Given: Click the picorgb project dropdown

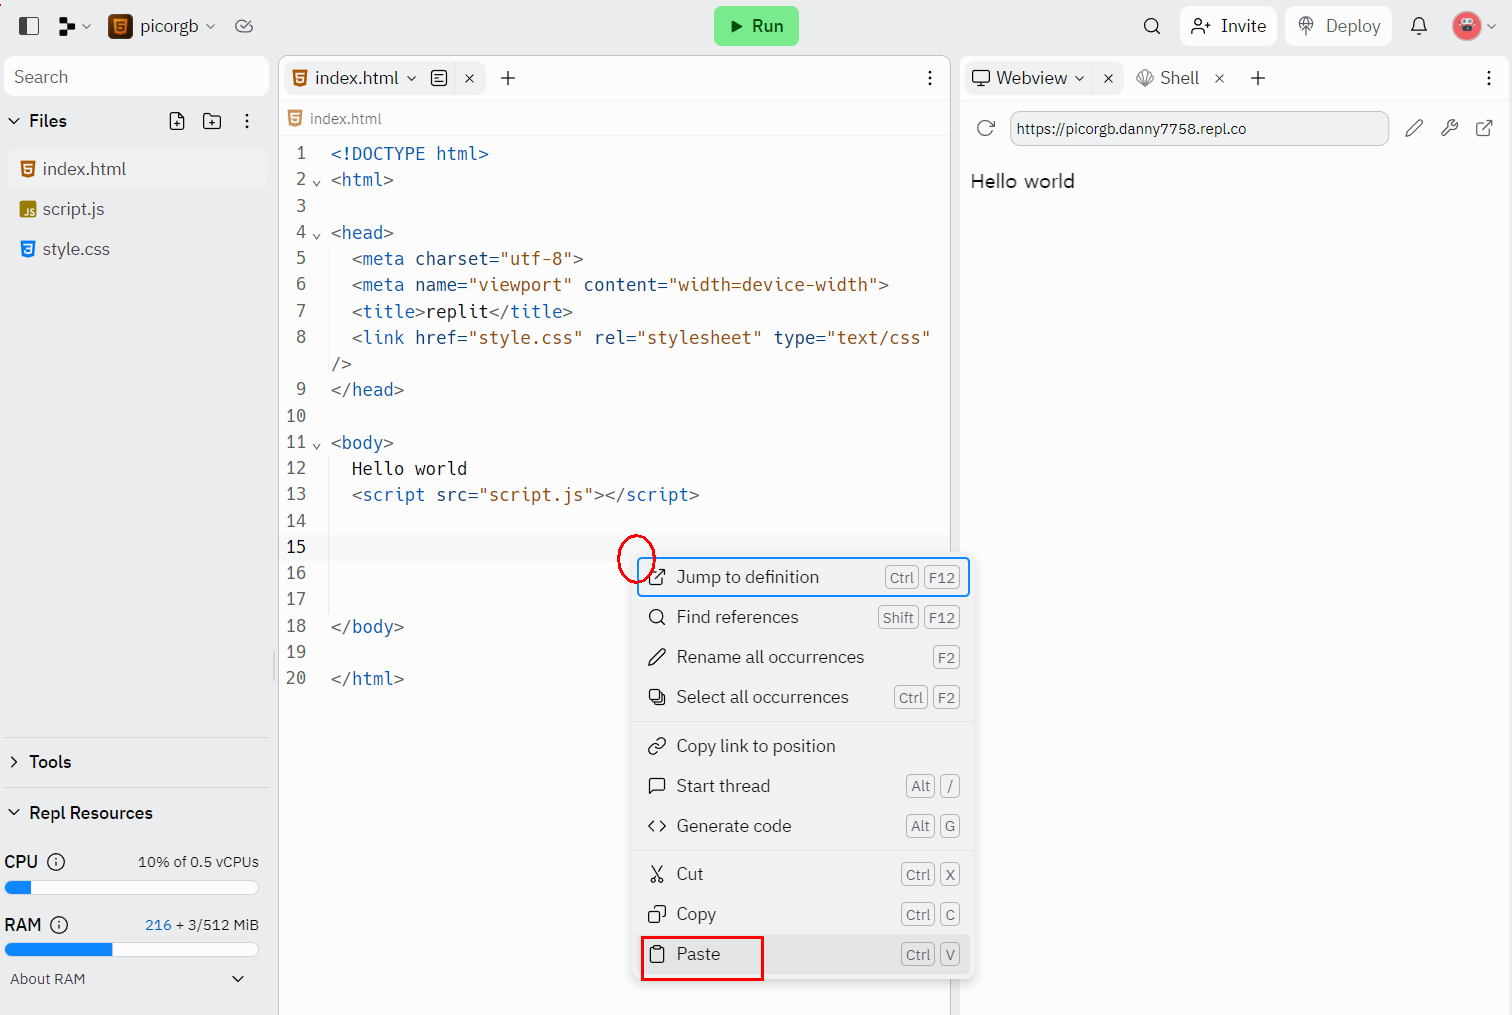Looking at the screenshot, I should (x=162, y=26).
